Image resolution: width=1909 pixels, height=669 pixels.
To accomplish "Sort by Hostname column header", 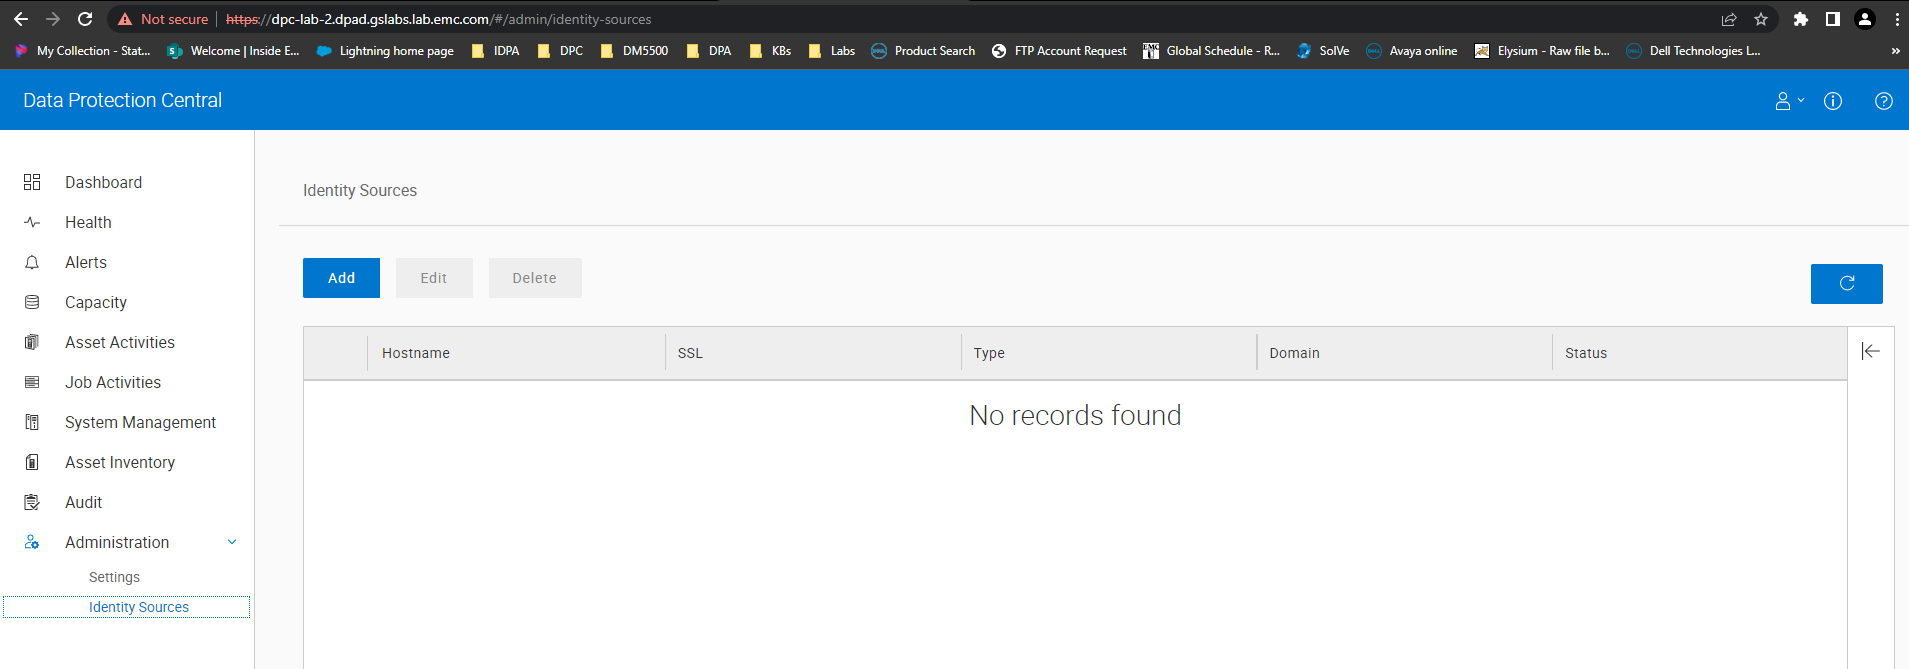I will pyautogui.click(x=416, y=353).
